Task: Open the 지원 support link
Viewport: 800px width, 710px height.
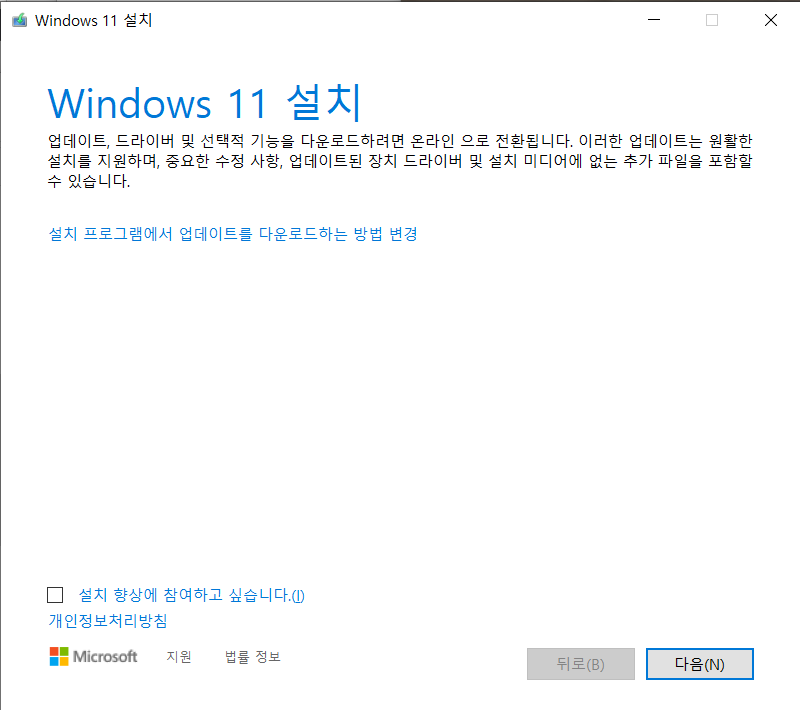Action: tap(179, 656)
